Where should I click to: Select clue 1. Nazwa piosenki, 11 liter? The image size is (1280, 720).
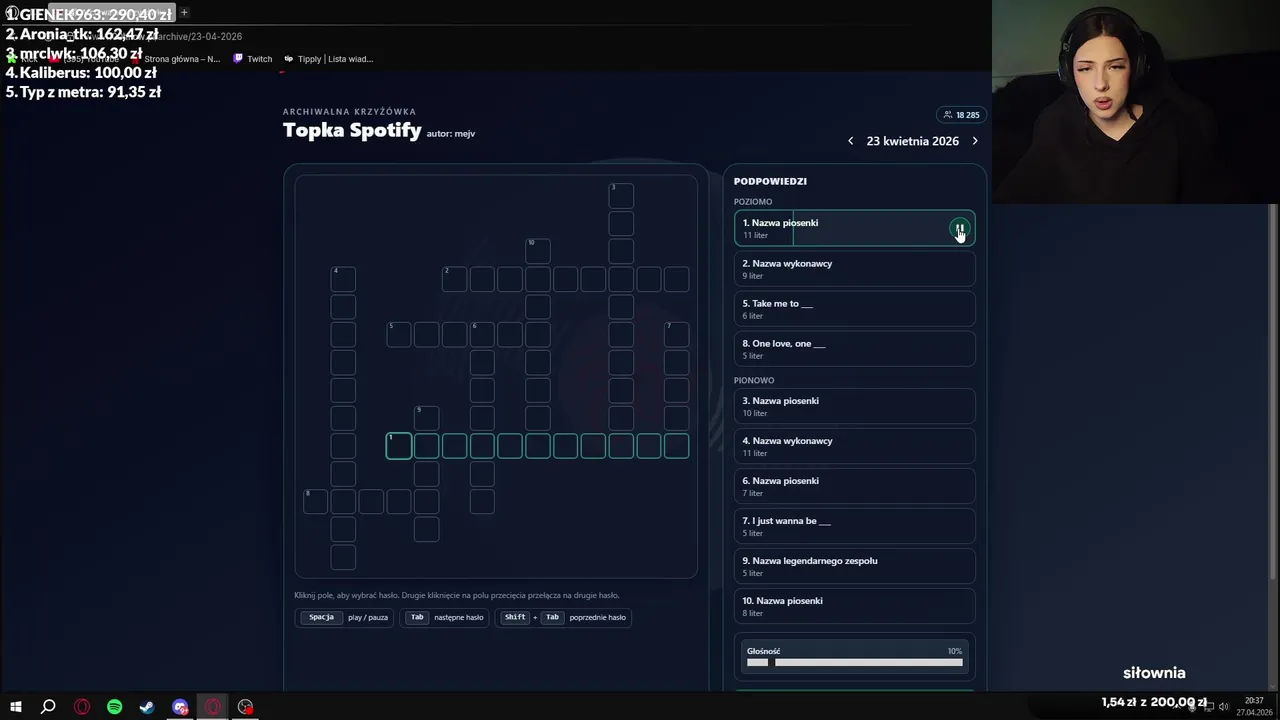click(854, 228)
